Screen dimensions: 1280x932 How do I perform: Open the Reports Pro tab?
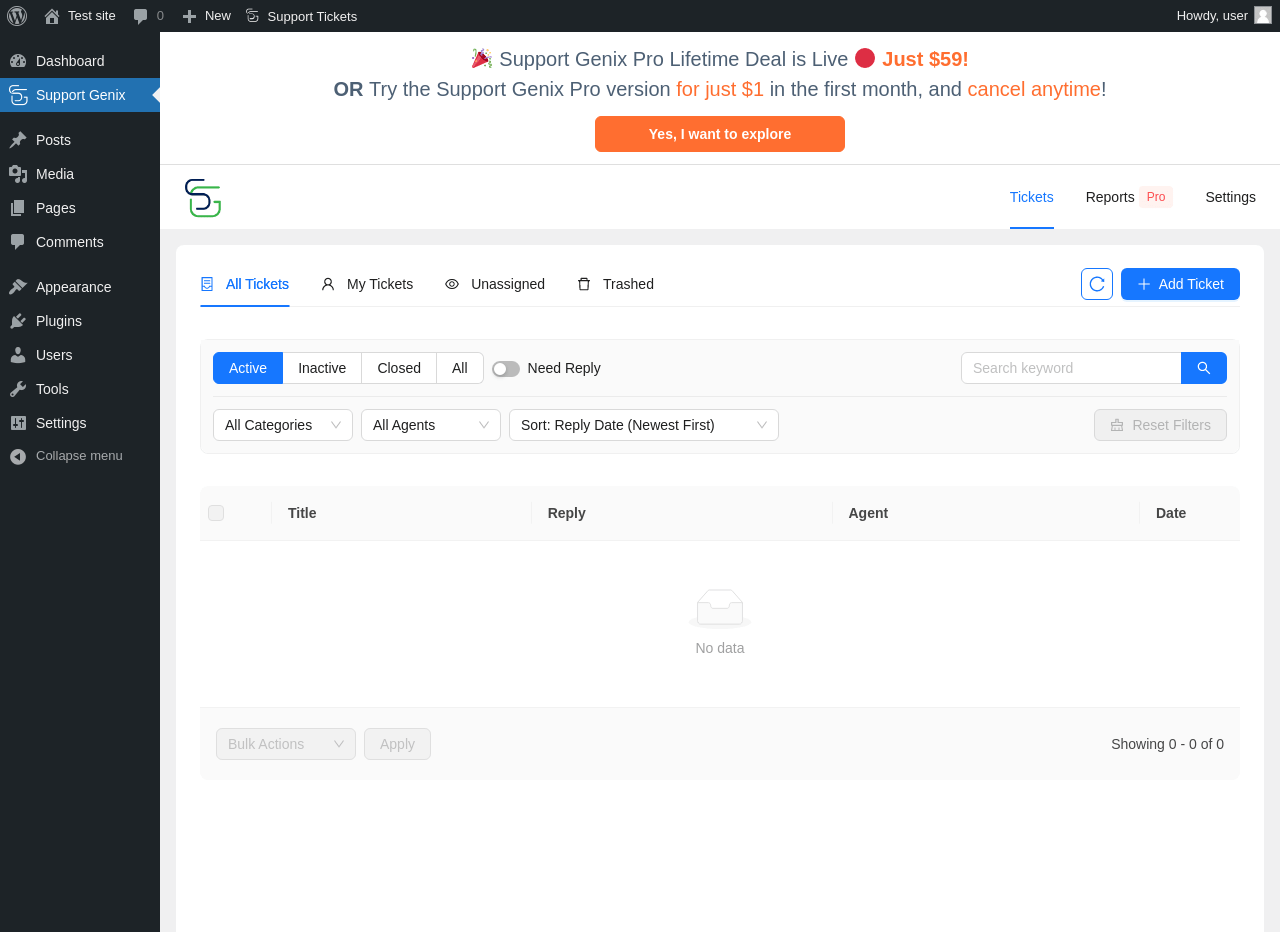point(1129,197)
